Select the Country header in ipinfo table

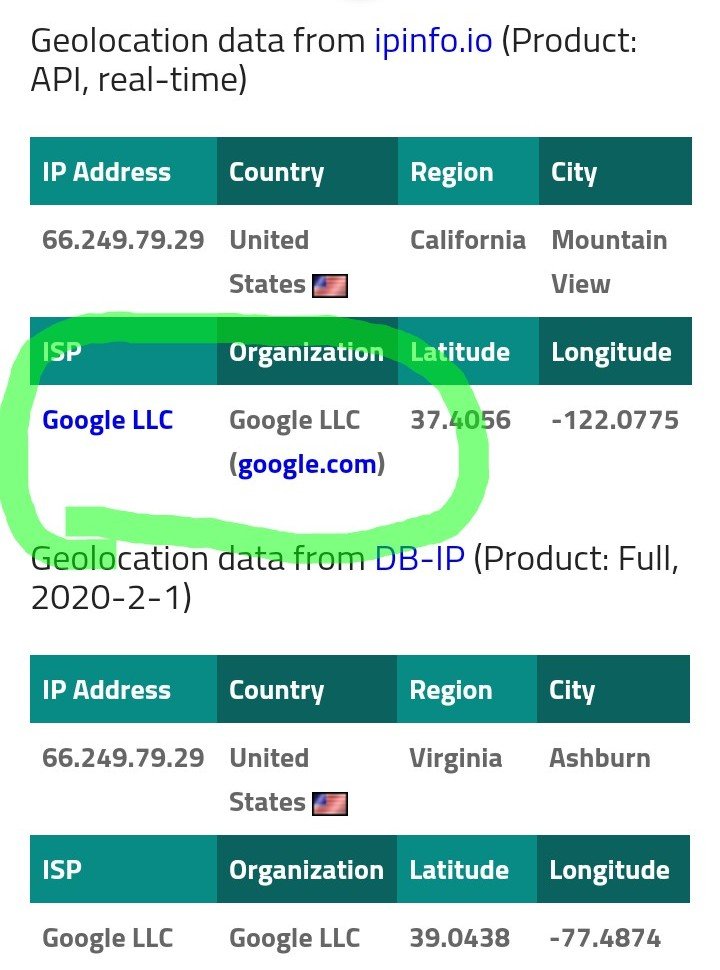(307, 171)
